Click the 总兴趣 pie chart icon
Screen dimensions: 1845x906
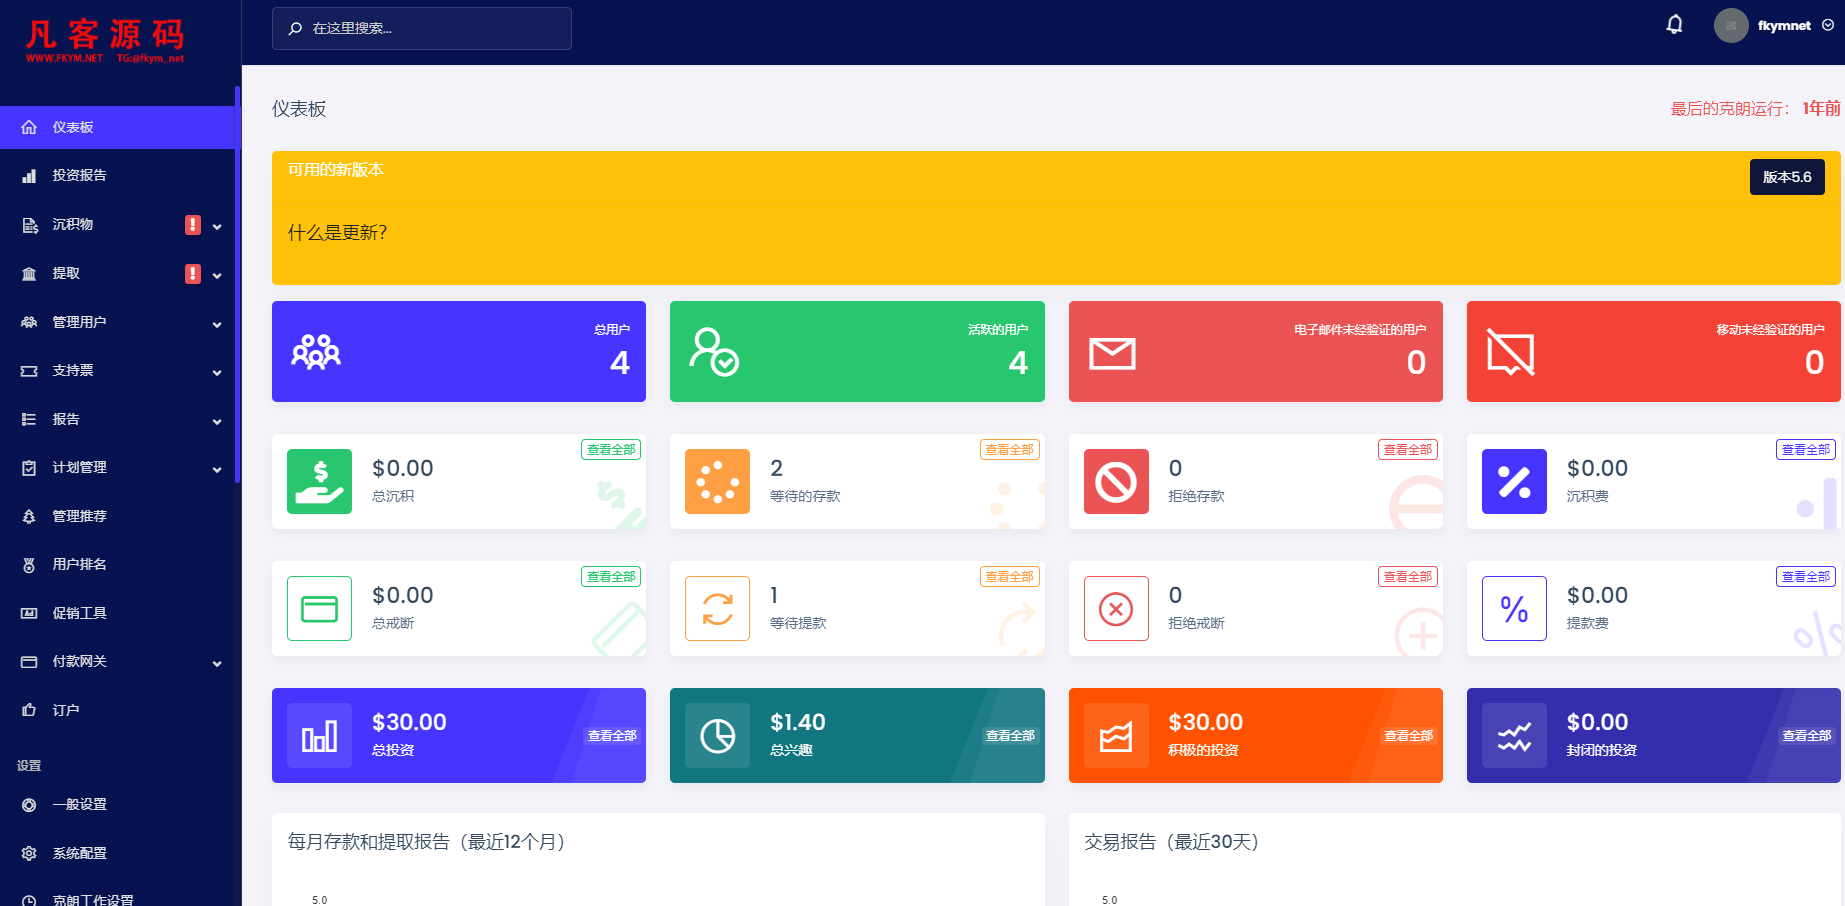[717, 736]
